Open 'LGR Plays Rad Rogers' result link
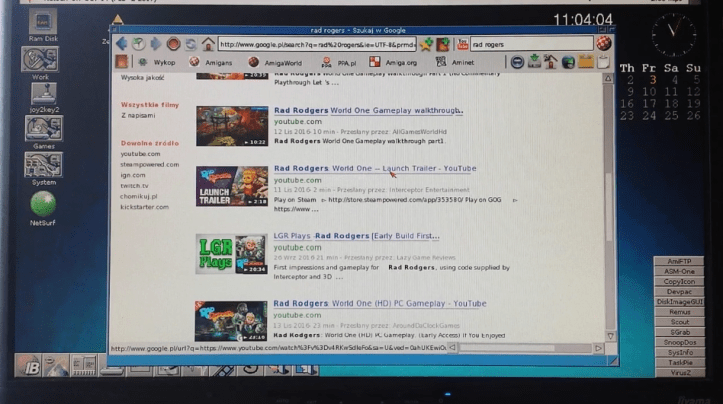 tap(356, 236)
